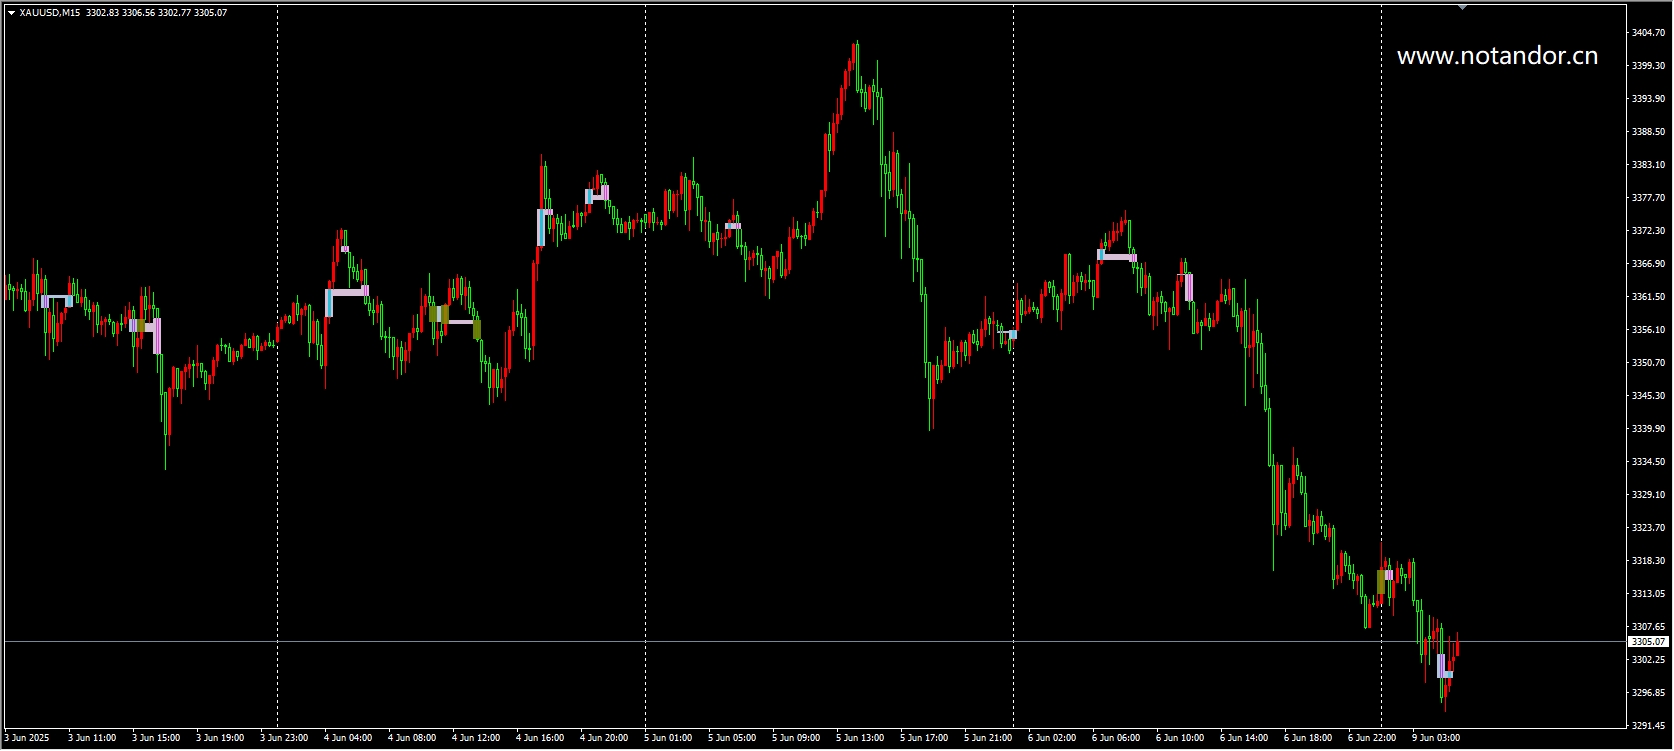1674x751 pixels.
Task: Click the 3388.50 price axis label
Action: pyautogui.click(x=1648, y=132)
